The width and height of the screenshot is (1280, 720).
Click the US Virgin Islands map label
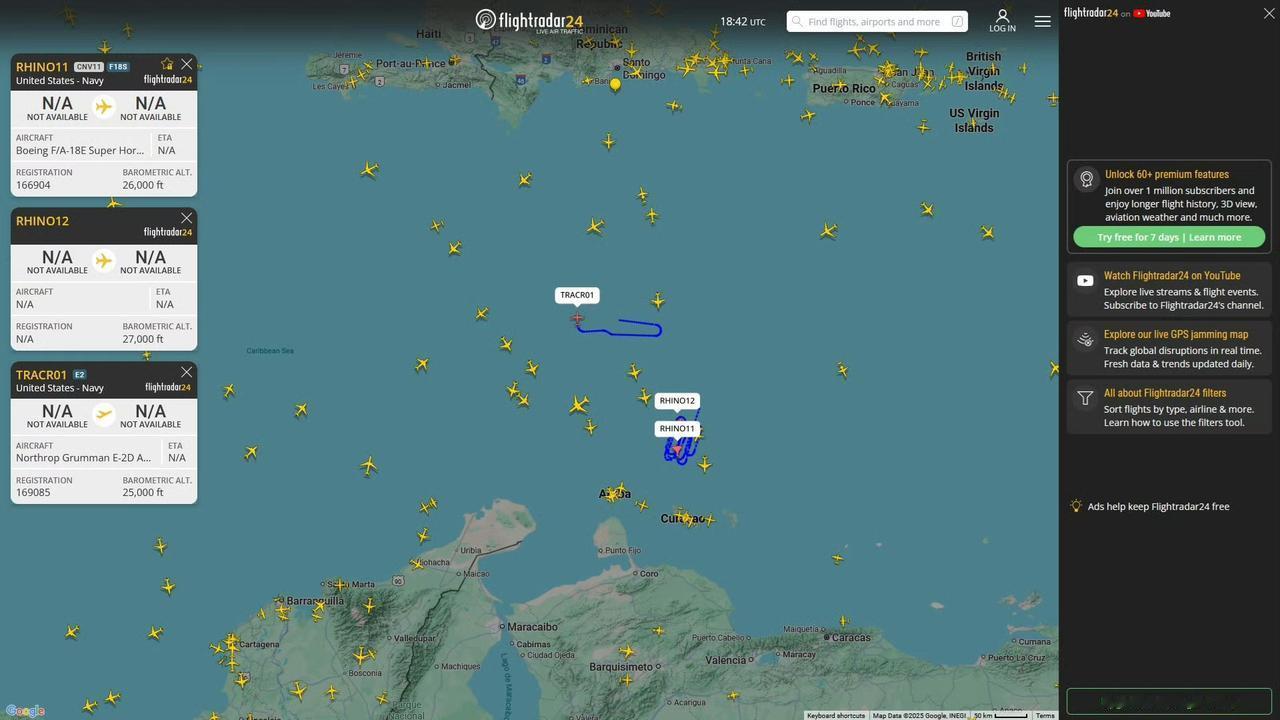point(974,120)
